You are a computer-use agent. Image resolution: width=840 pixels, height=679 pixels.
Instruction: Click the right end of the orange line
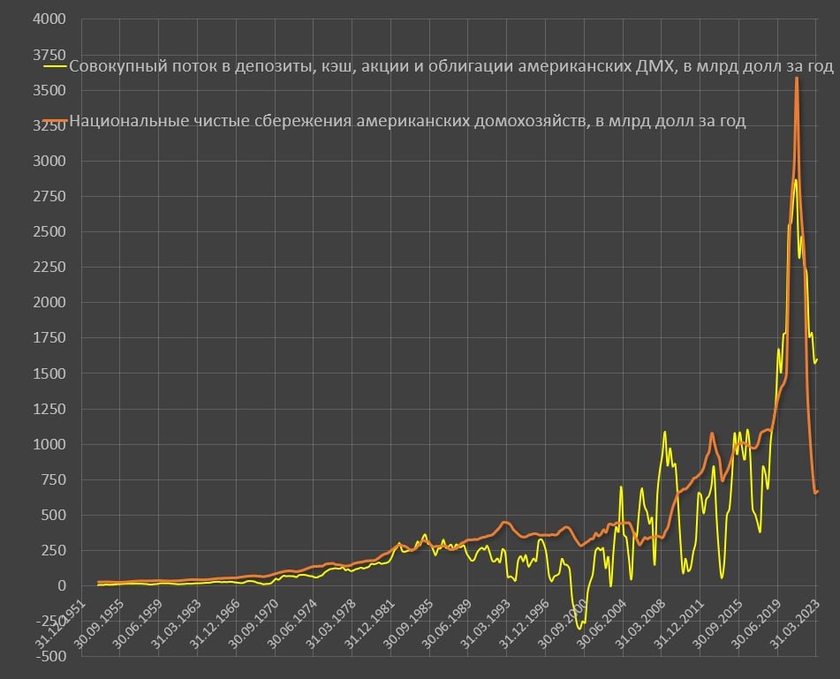(x=816, y=492)
